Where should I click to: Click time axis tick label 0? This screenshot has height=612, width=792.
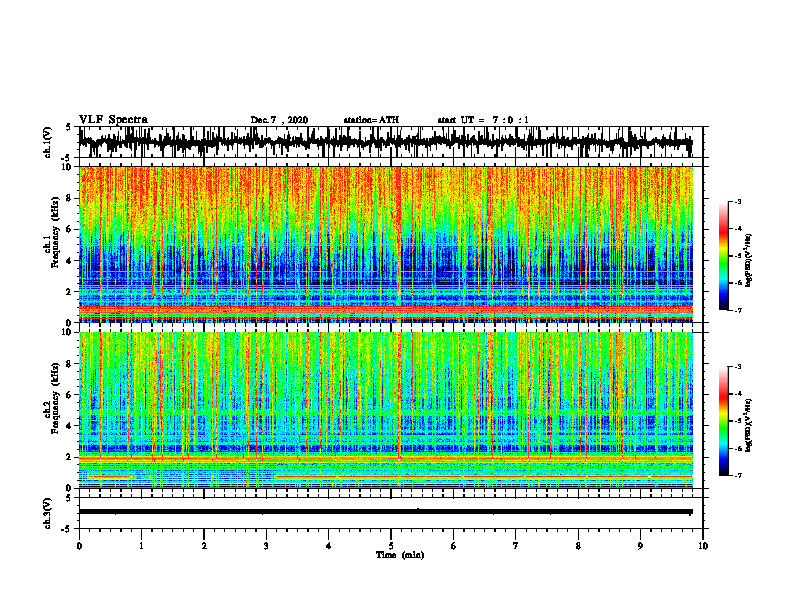[79, 546]
